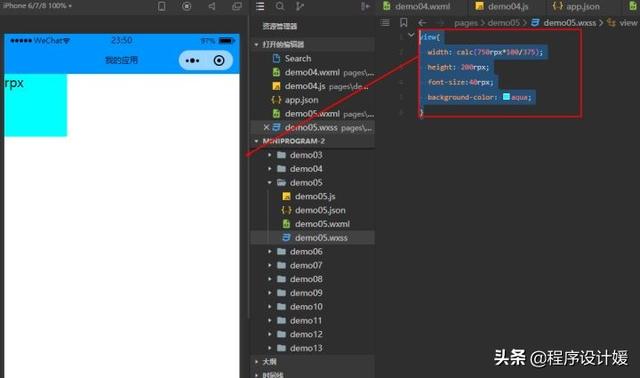Navigate back with the left arrow icon
Screen dimensions: 640x378
click(422, 23)
